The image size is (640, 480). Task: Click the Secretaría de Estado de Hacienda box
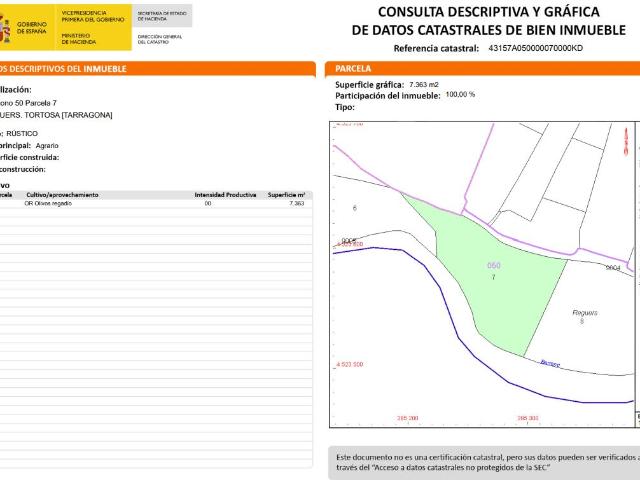[162, 14]
